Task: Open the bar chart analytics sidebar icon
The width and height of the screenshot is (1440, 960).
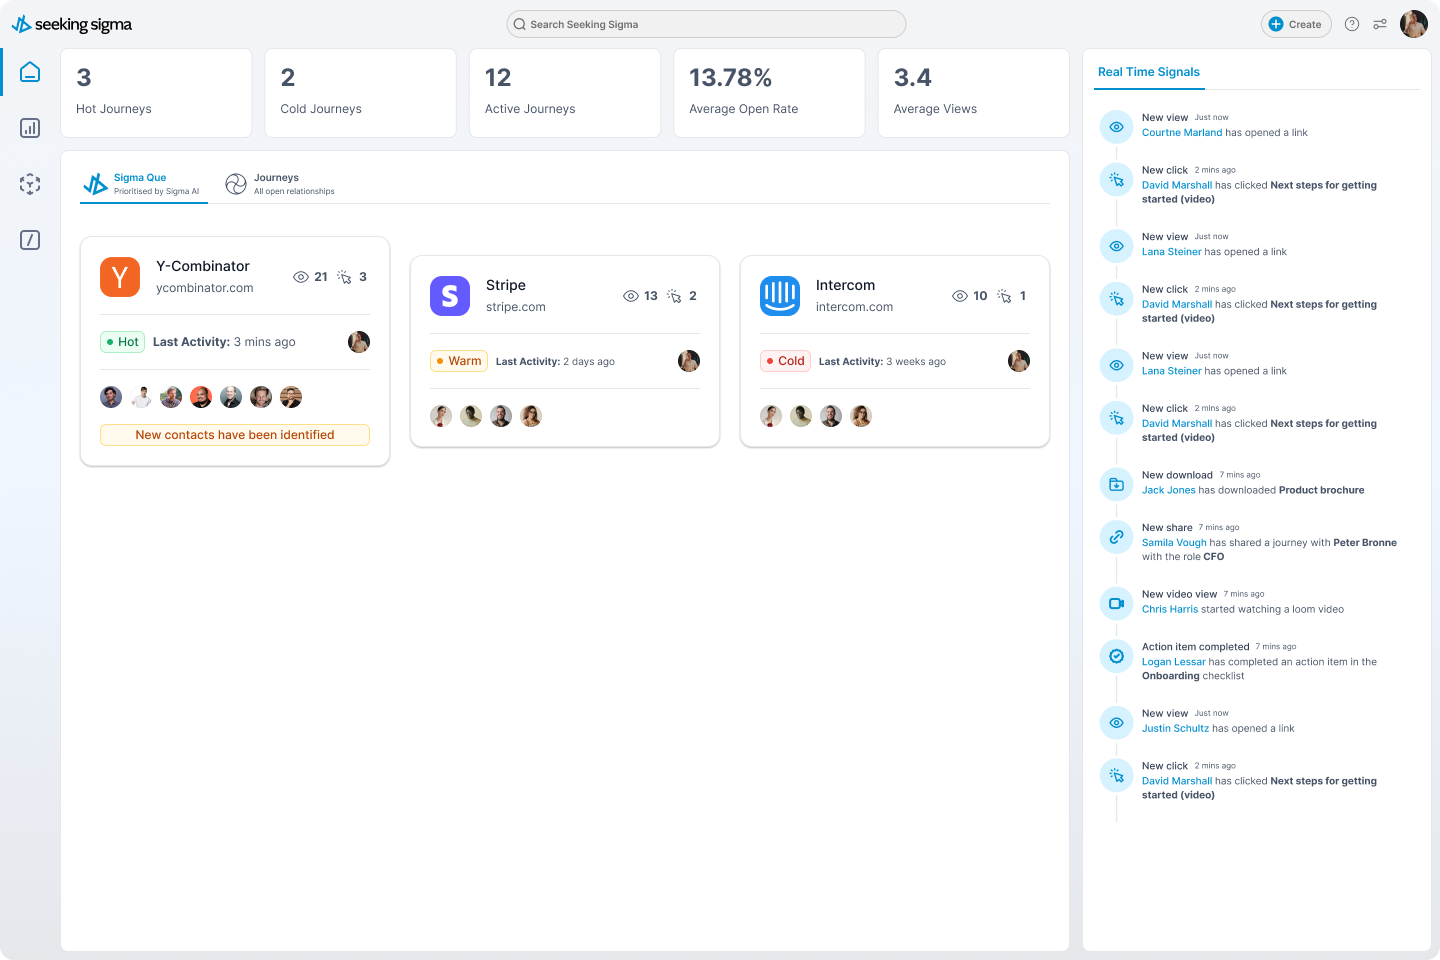Action: (x=30, y=128)
